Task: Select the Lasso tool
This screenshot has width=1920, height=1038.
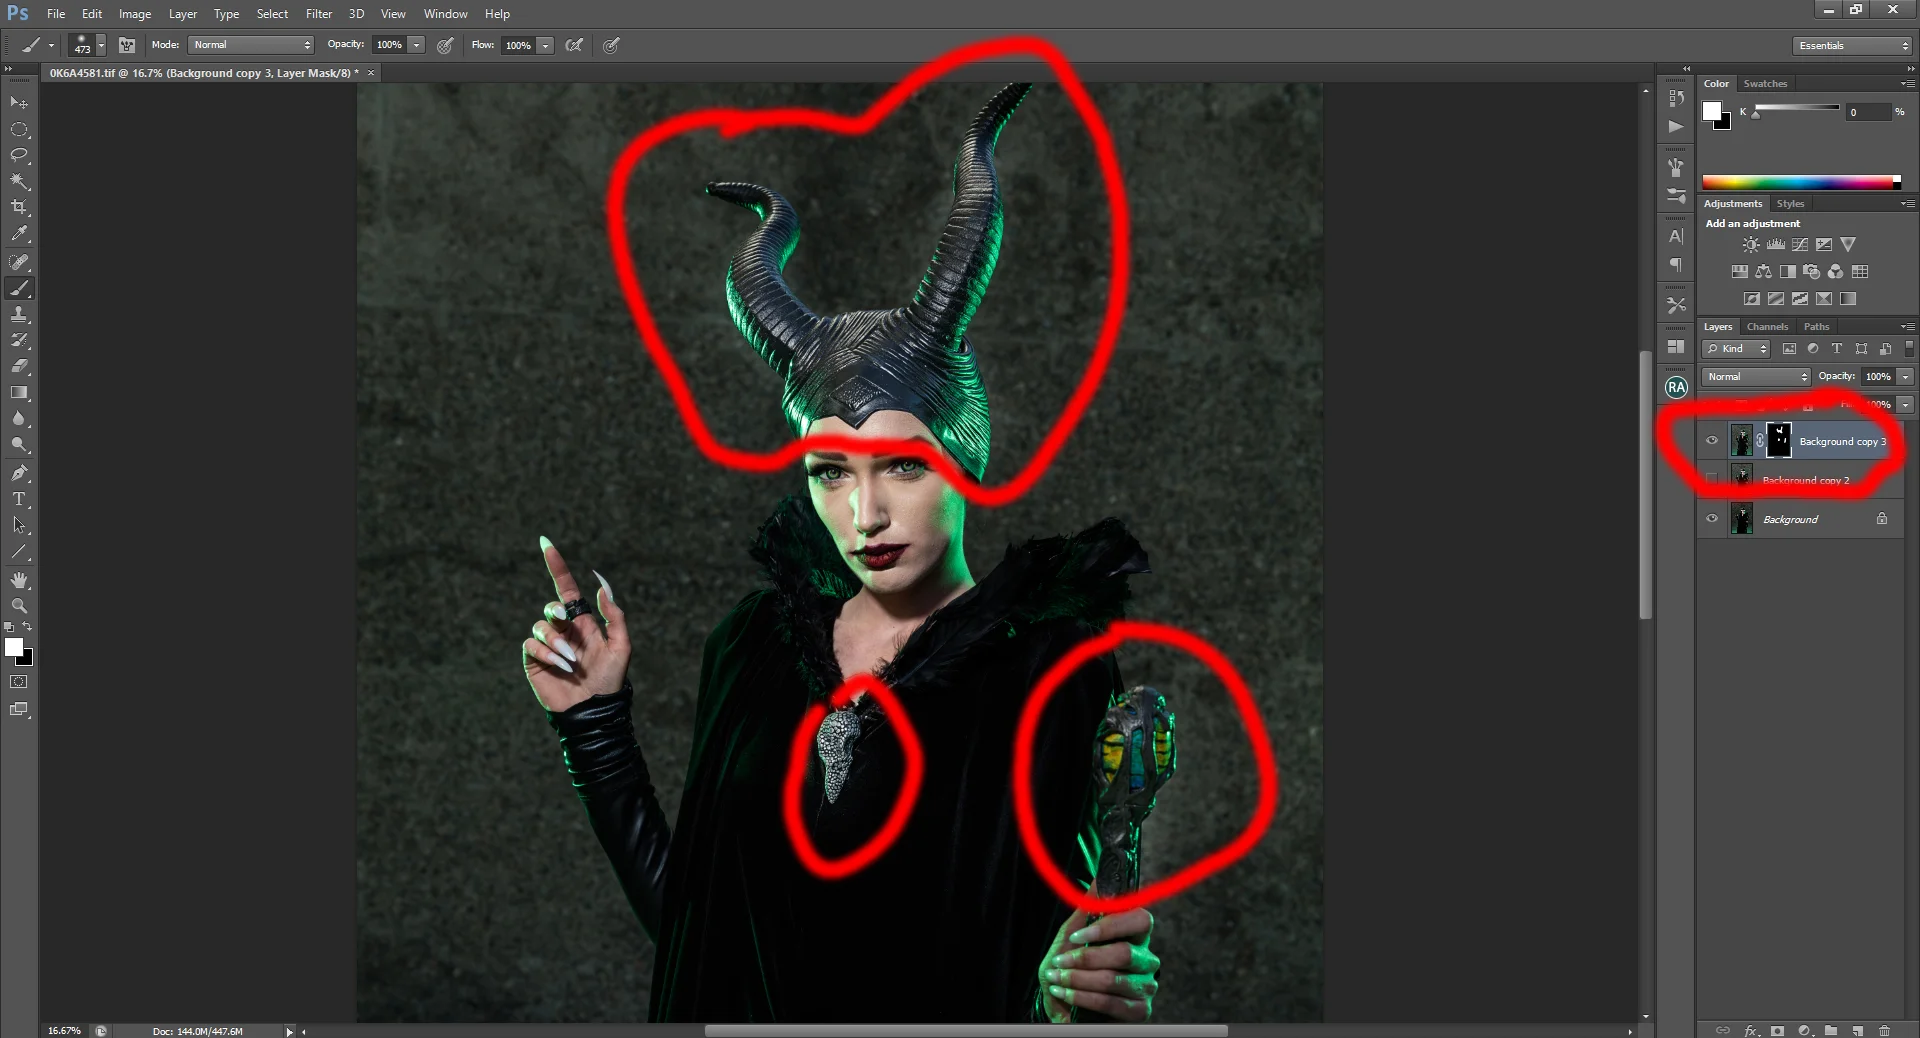Action: [x=19, y=155]
